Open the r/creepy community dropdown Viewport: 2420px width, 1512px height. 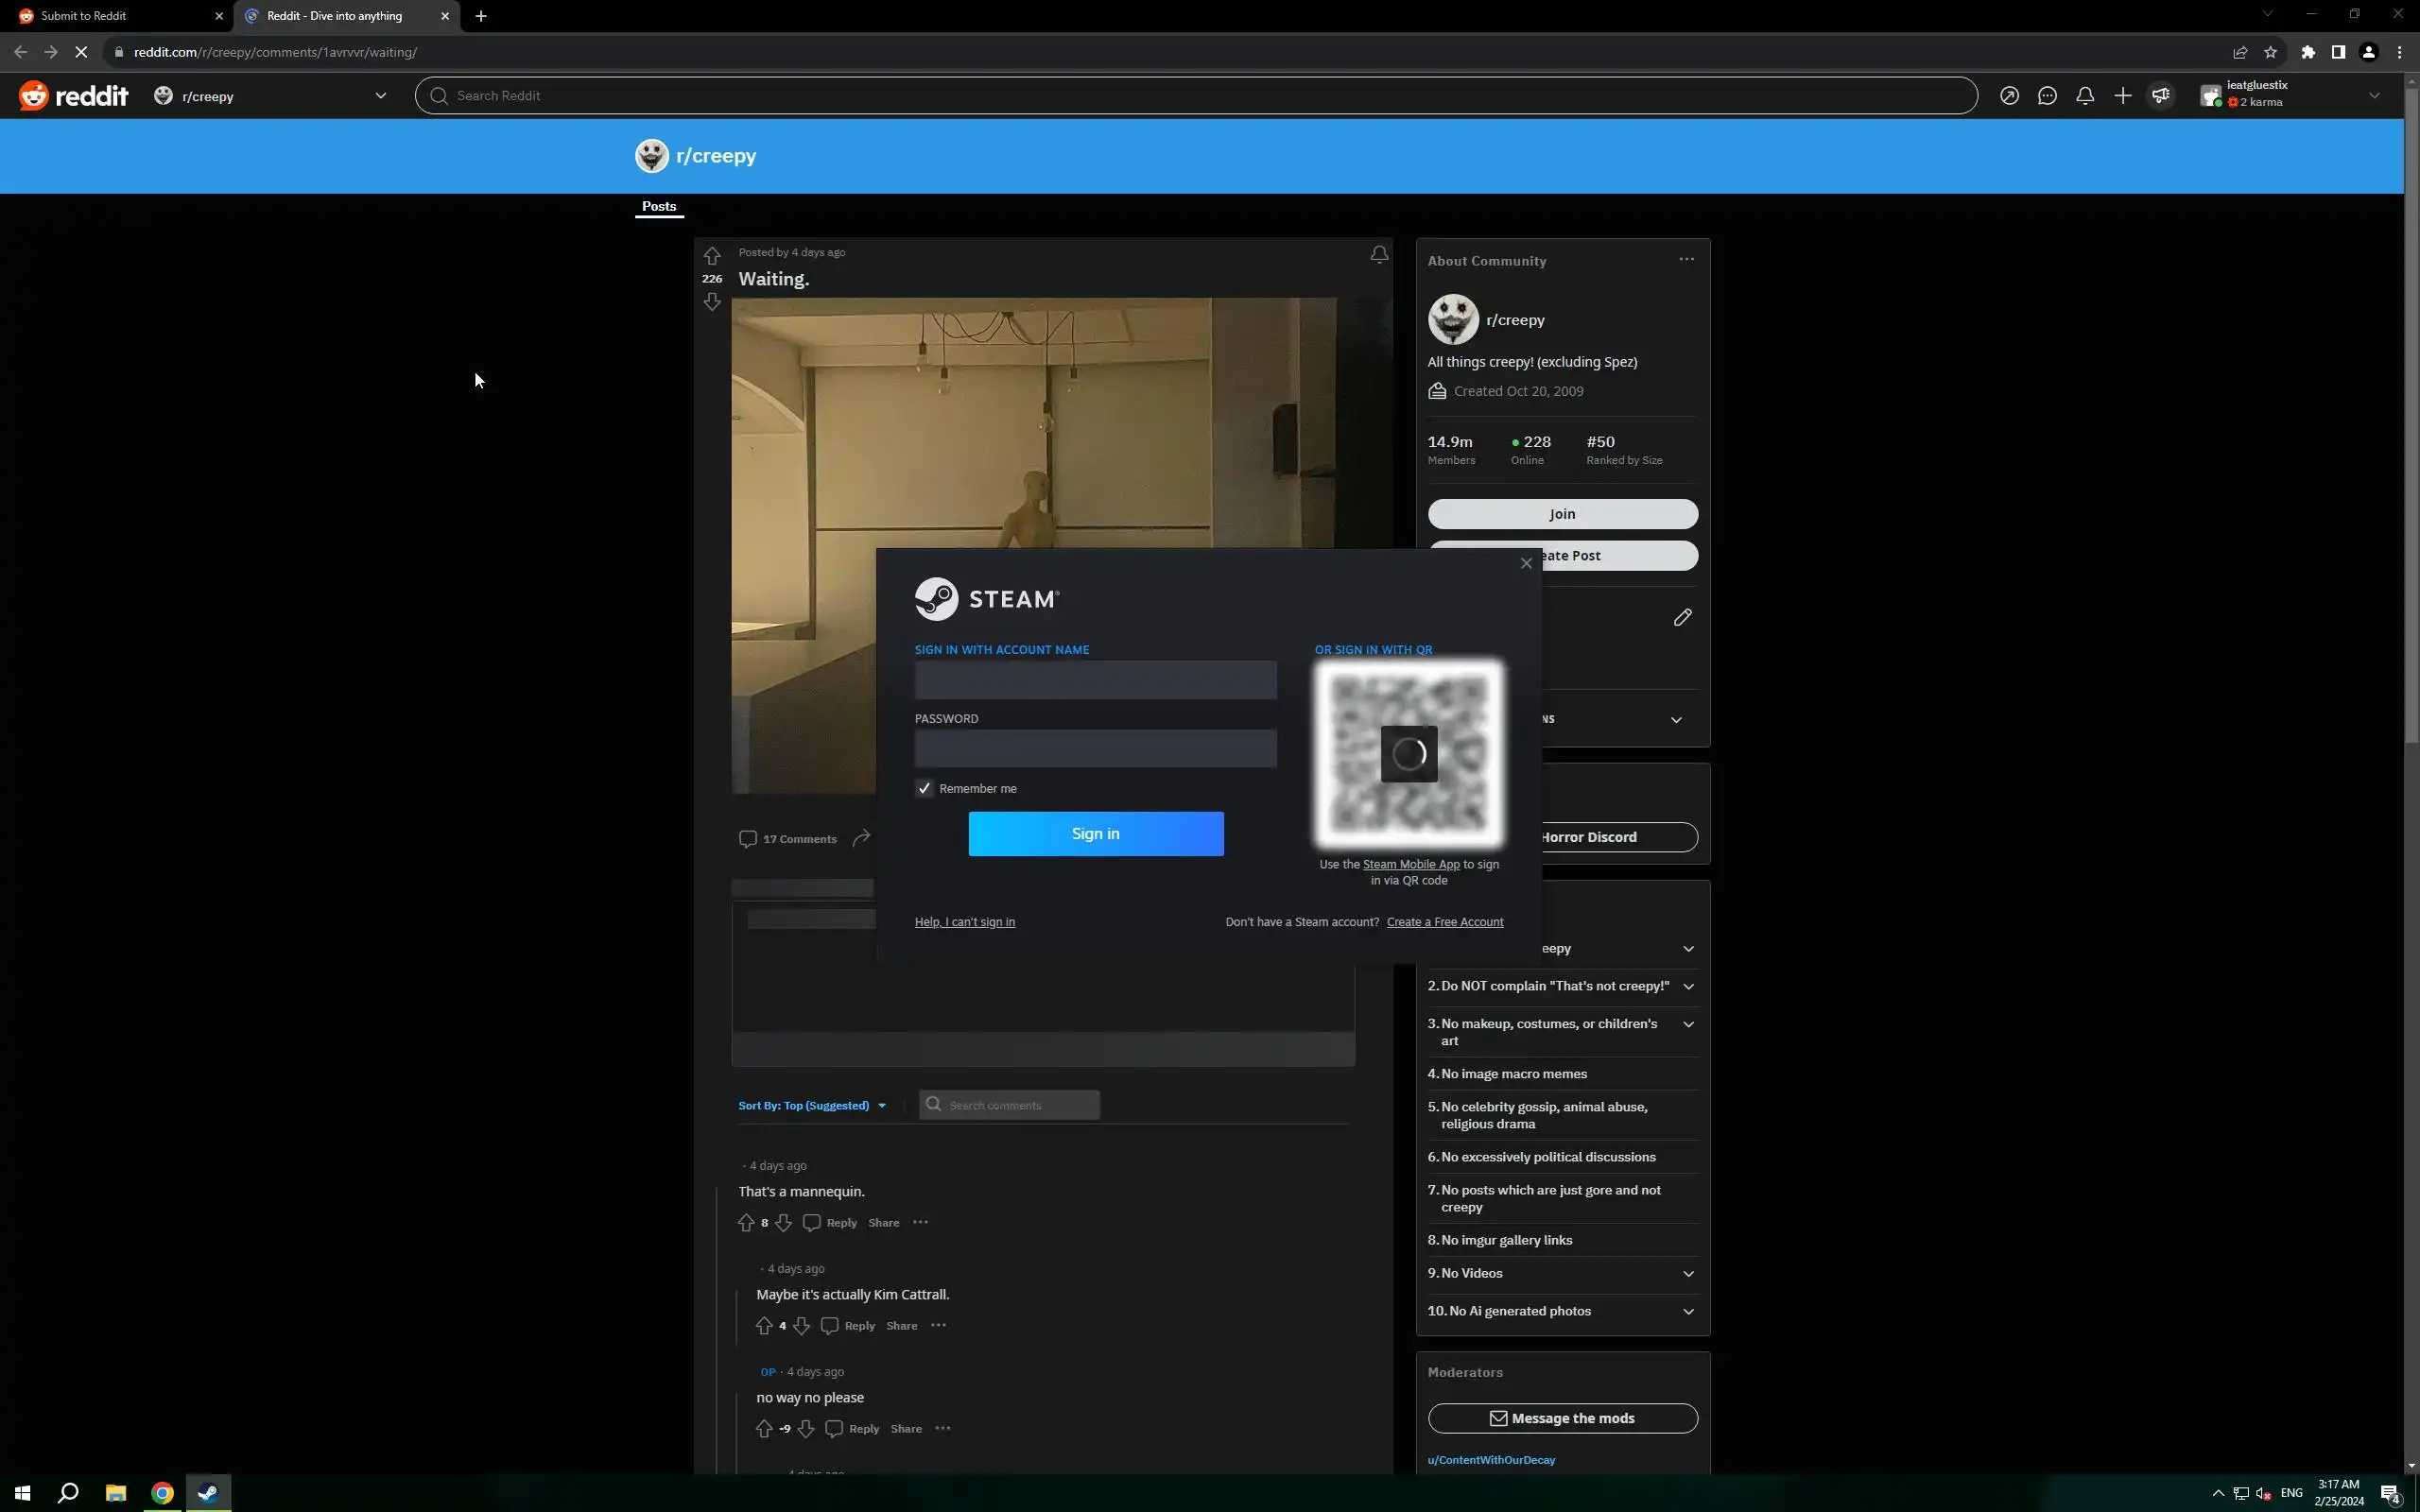click(270, 96)
